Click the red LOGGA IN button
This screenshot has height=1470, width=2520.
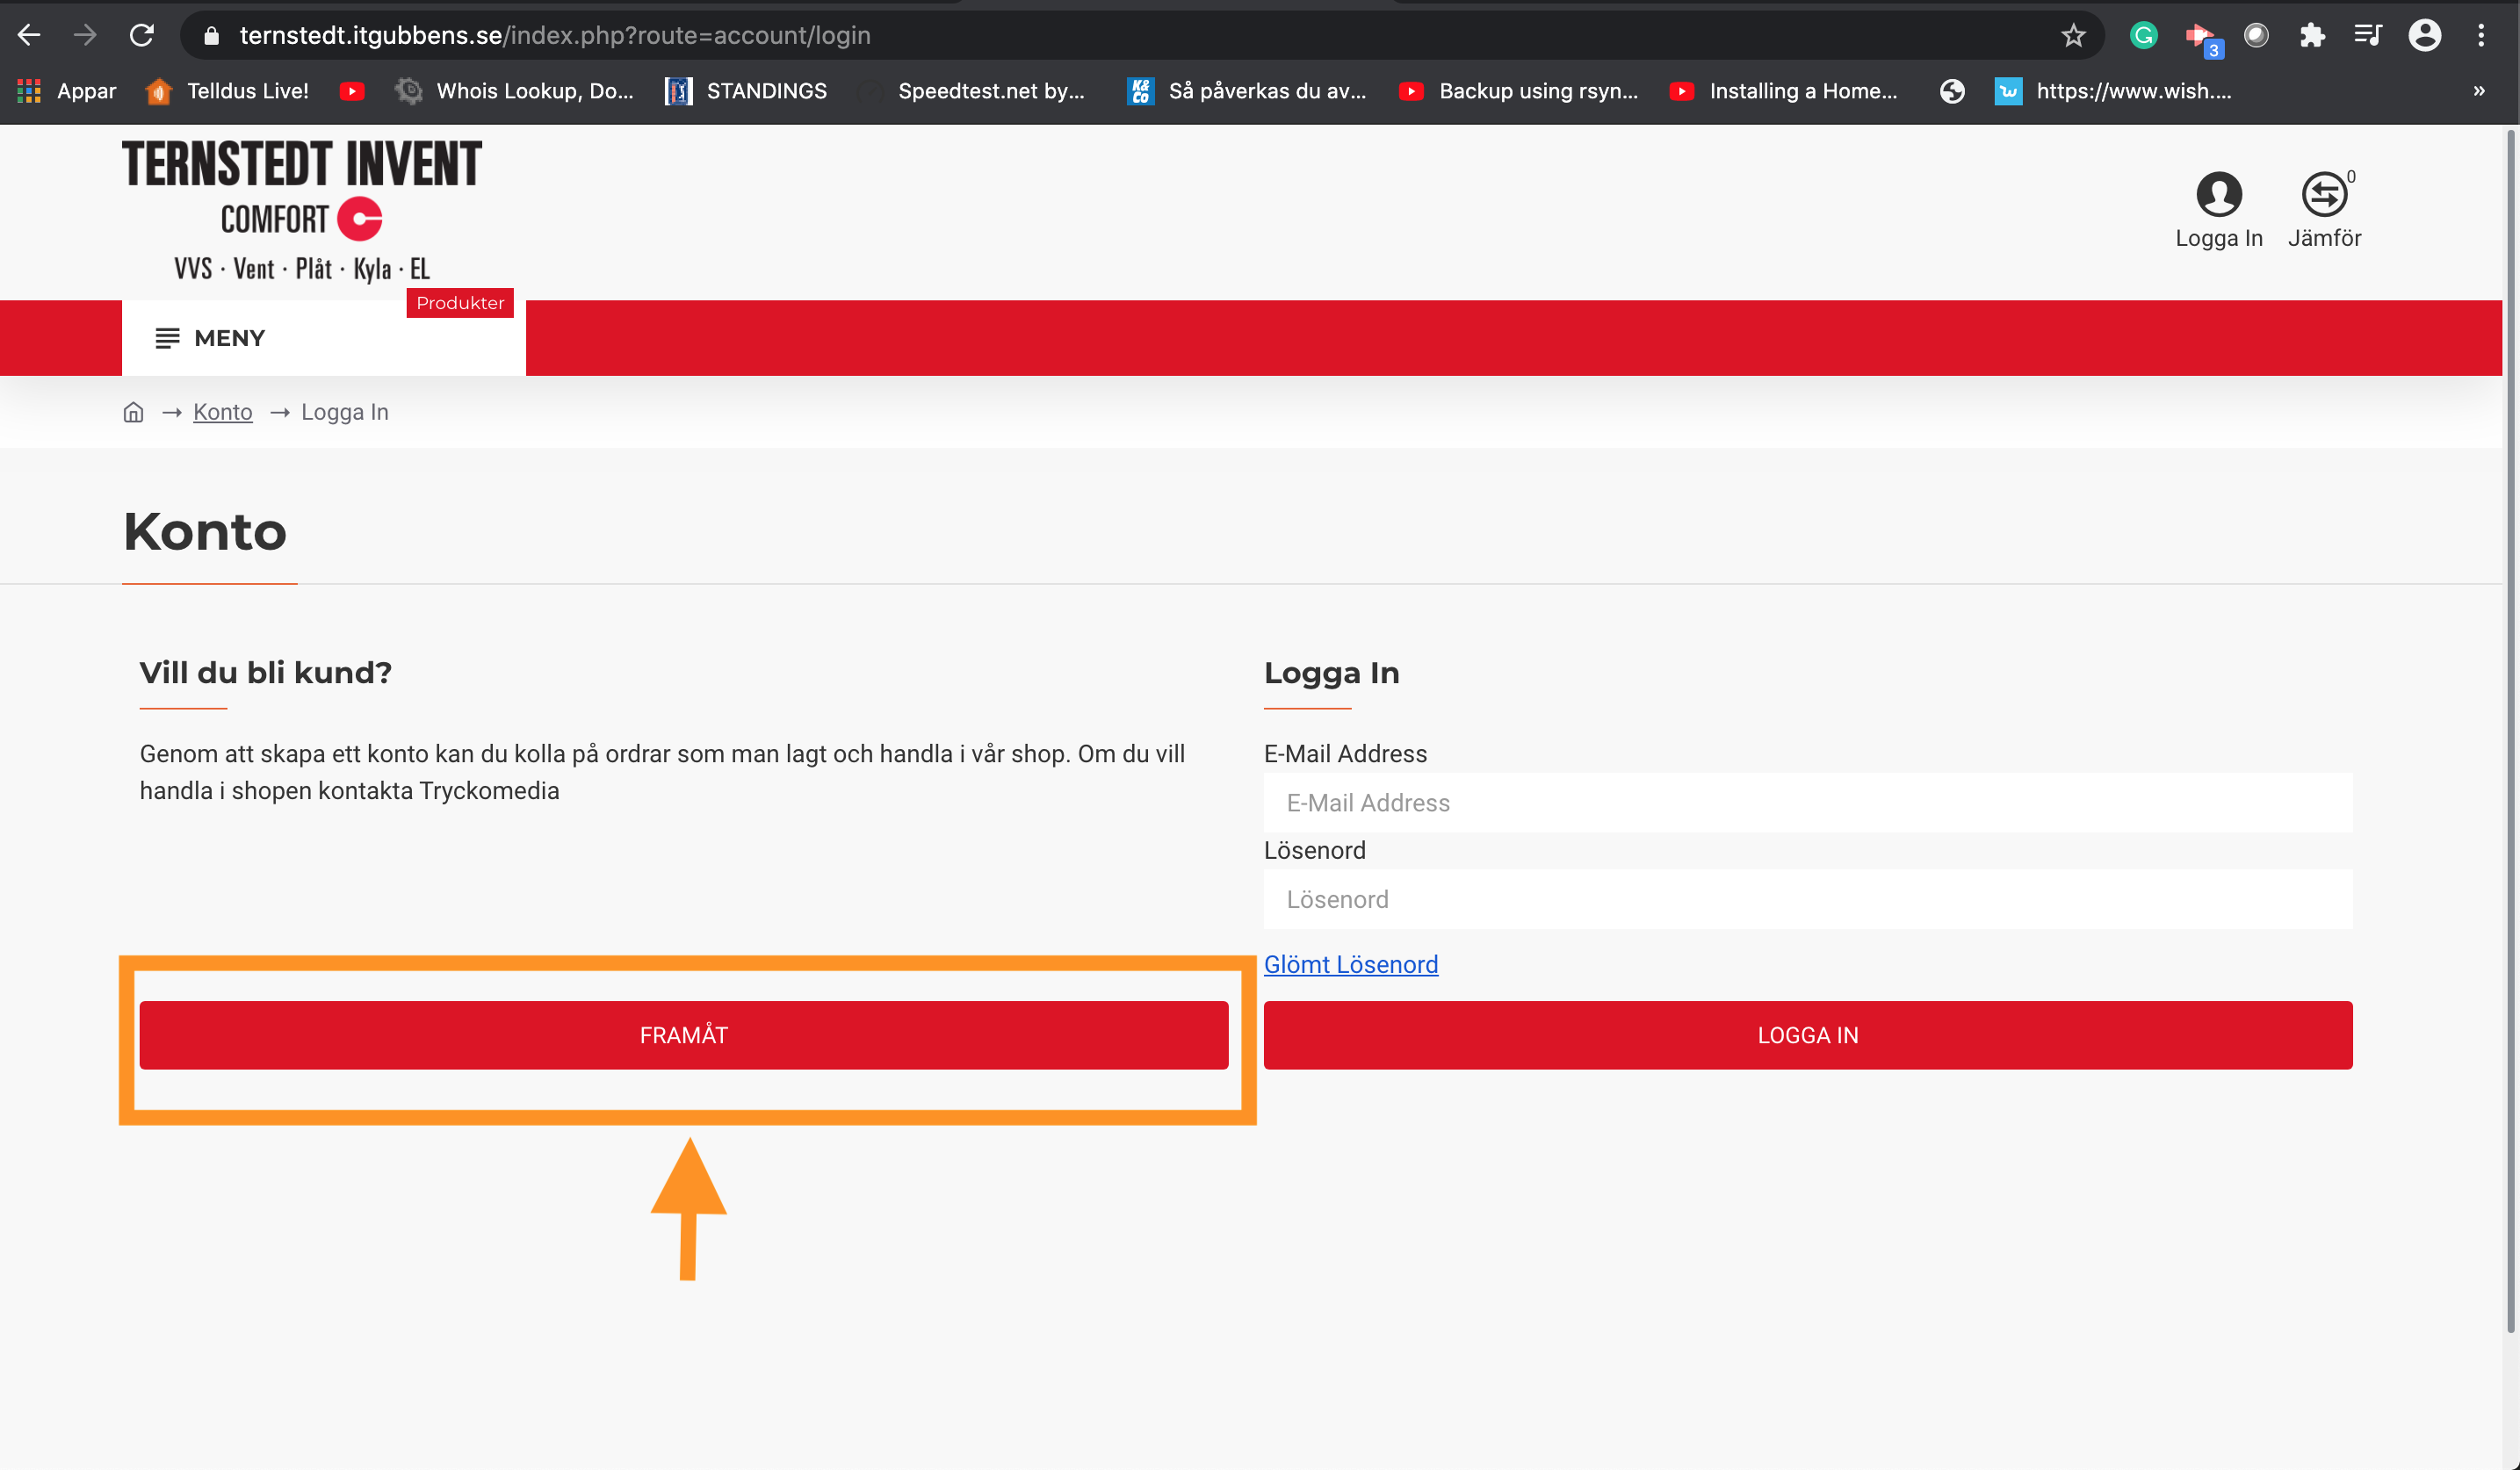1808,1035
